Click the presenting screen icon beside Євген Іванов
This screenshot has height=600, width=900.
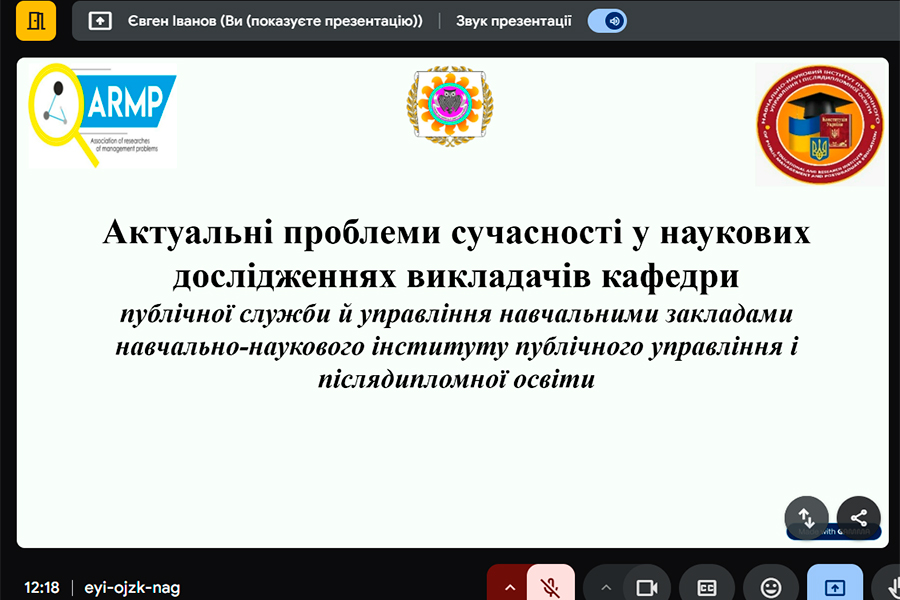point(100,21)
